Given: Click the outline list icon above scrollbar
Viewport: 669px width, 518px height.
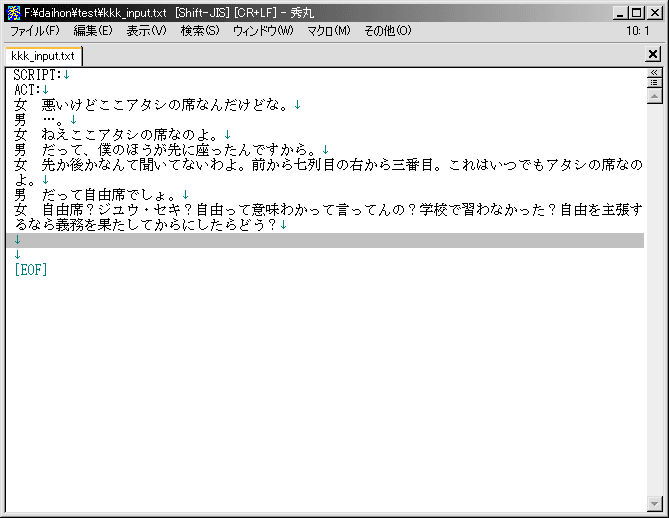Looking at the screenshot, I should [x=654, y=82].
